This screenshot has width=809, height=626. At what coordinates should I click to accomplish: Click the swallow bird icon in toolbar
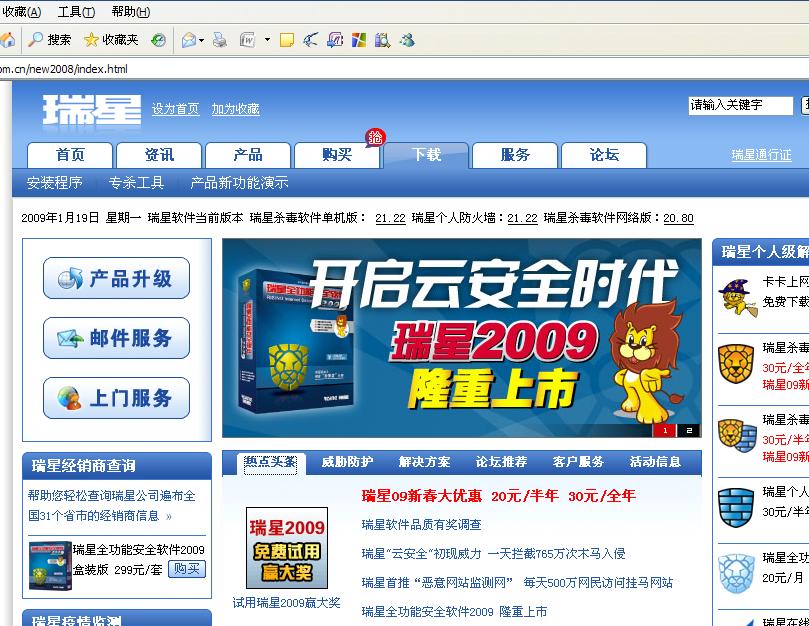[x=310, y=40]
